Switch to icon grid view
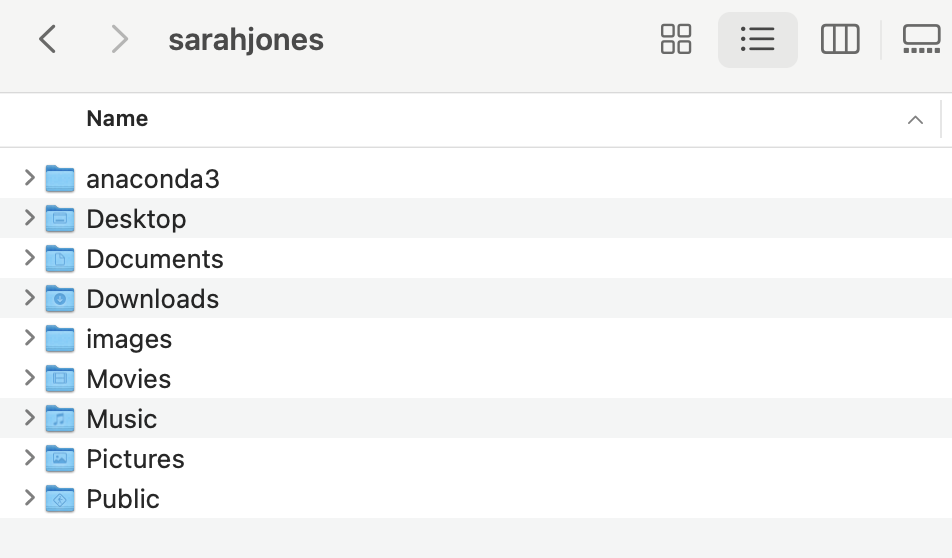The height and width of the screenshot is (558, 952). coord(676,40)
